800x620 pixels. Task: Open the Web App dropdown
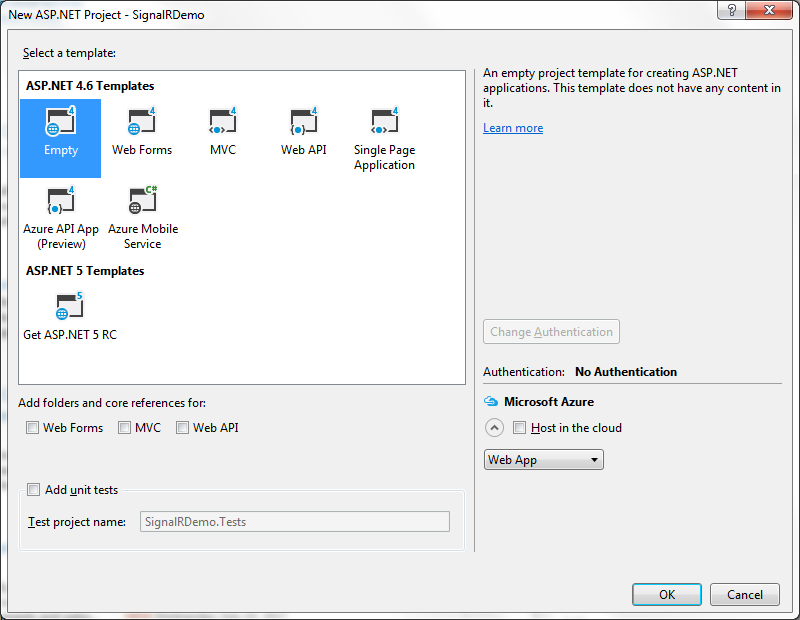click(543, 460)
